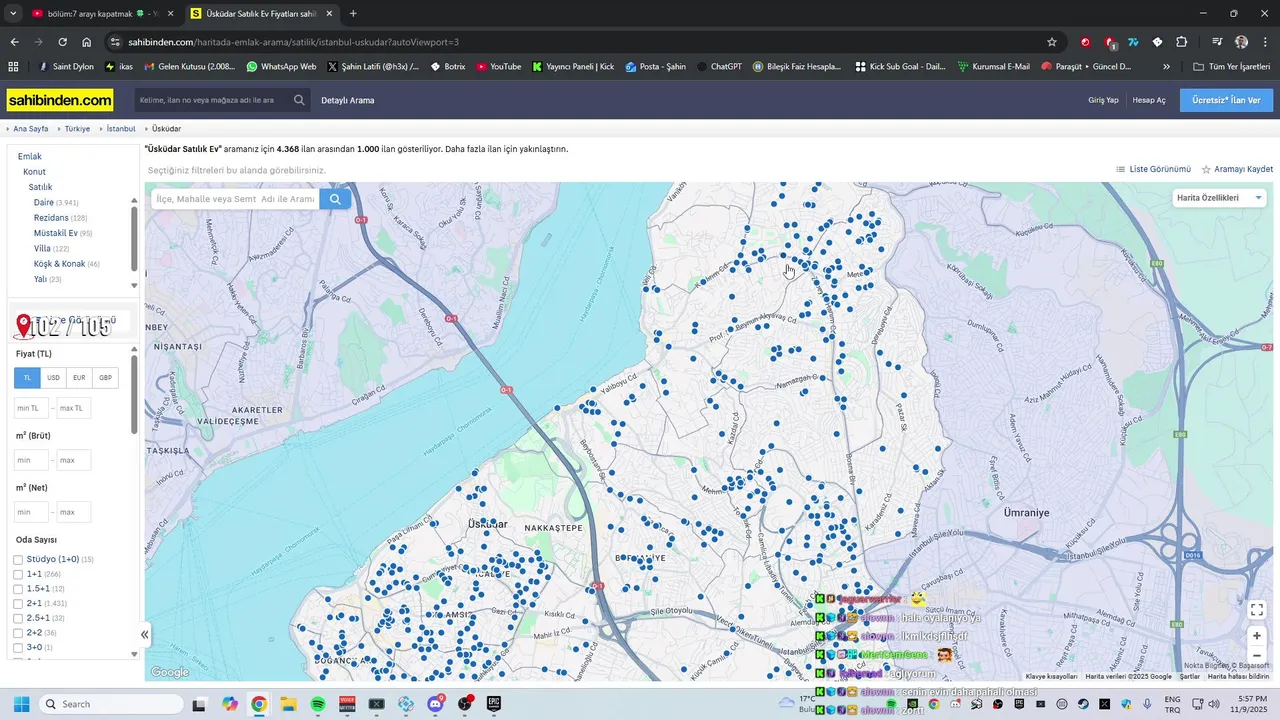
Task: Click the map district search field
Action: pos(235,199)
